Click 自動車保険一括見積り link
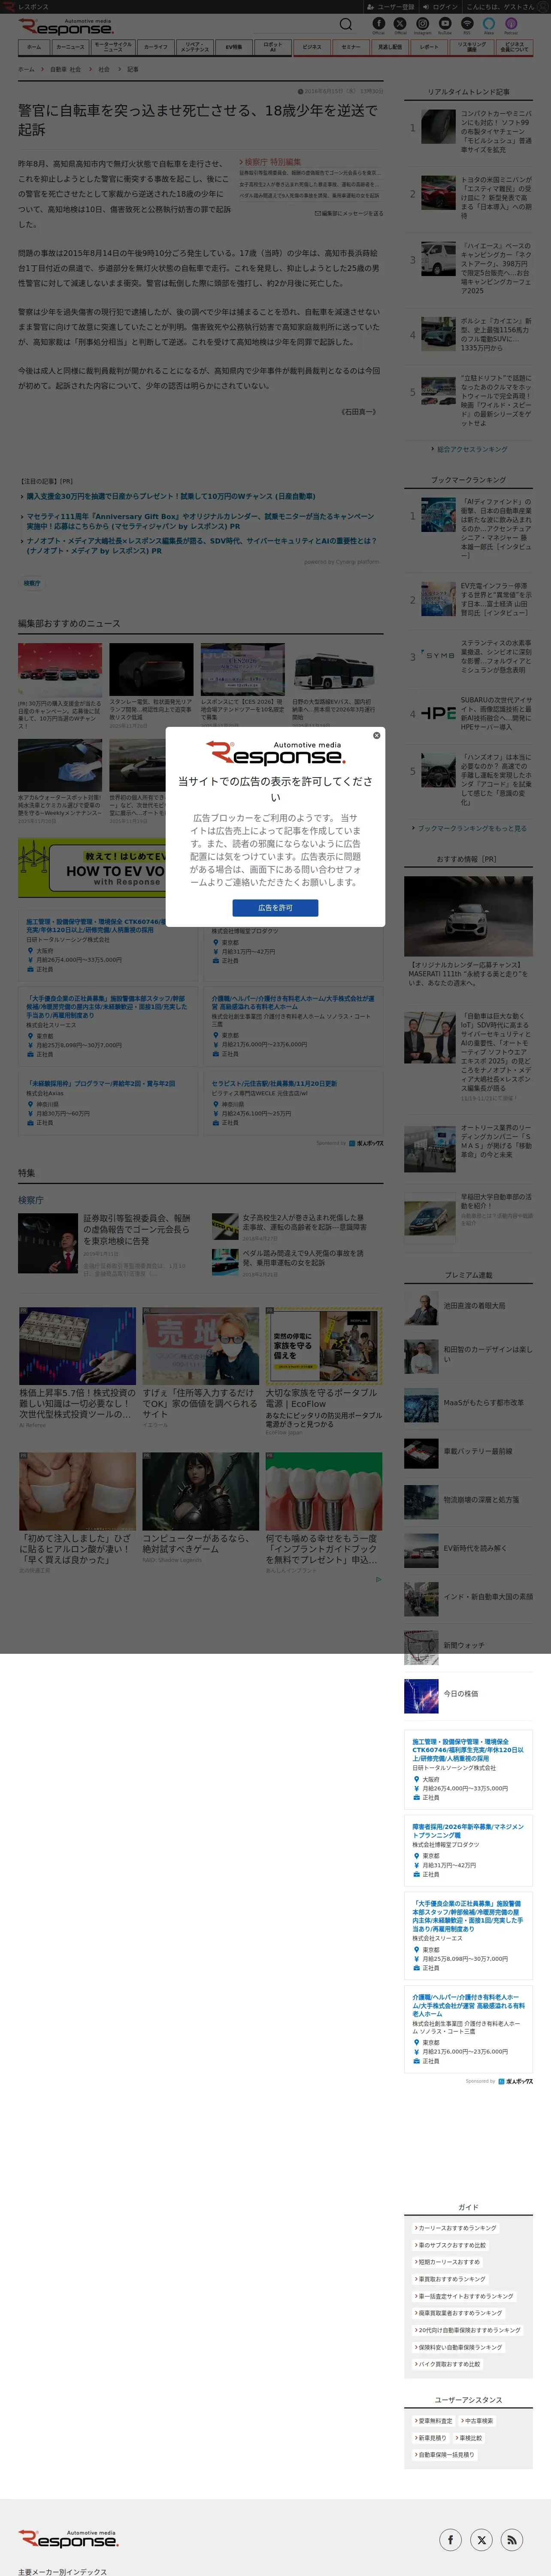The image size is (551, 2576). pyautogui.click(x=445, y=2455)
